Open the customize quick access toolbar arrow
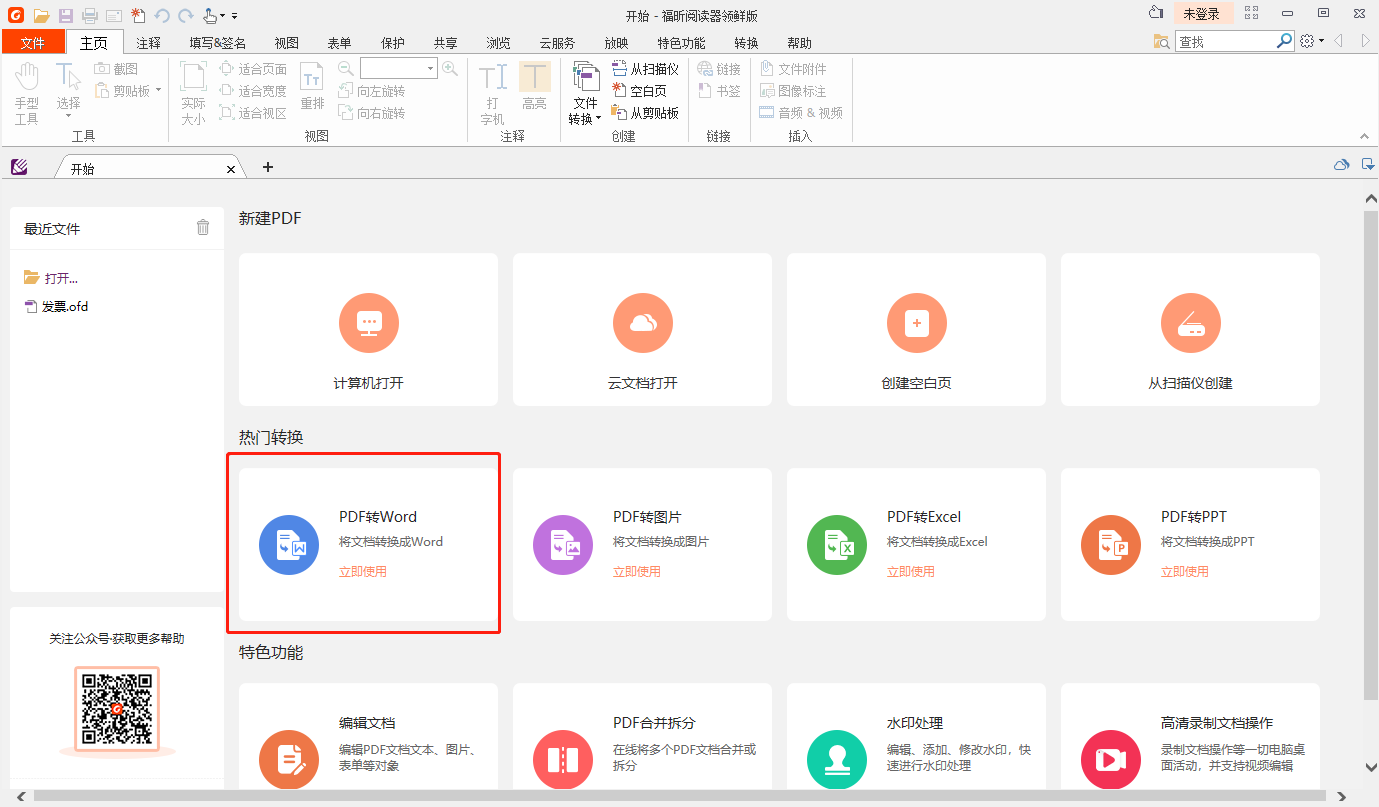The image size is (1379, 807). click(234, 16)
